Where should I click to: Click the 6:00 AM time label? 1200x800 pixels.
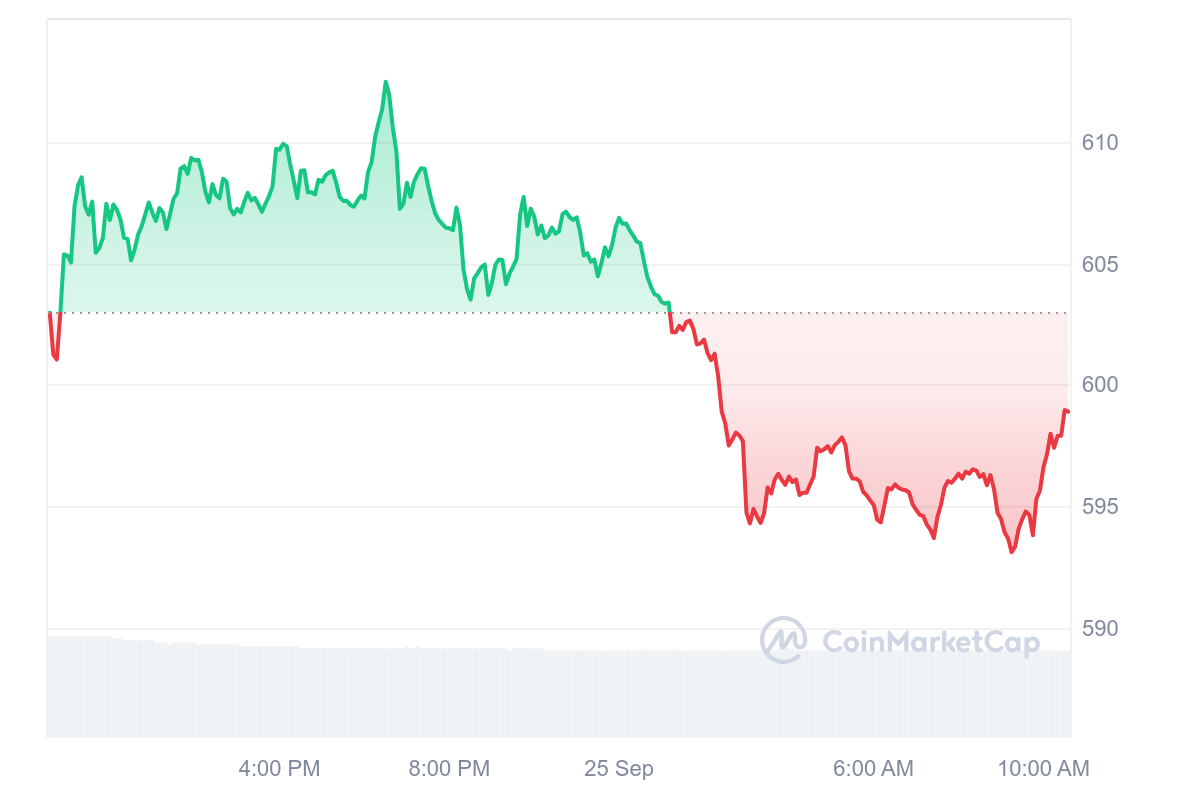point(873,769)
